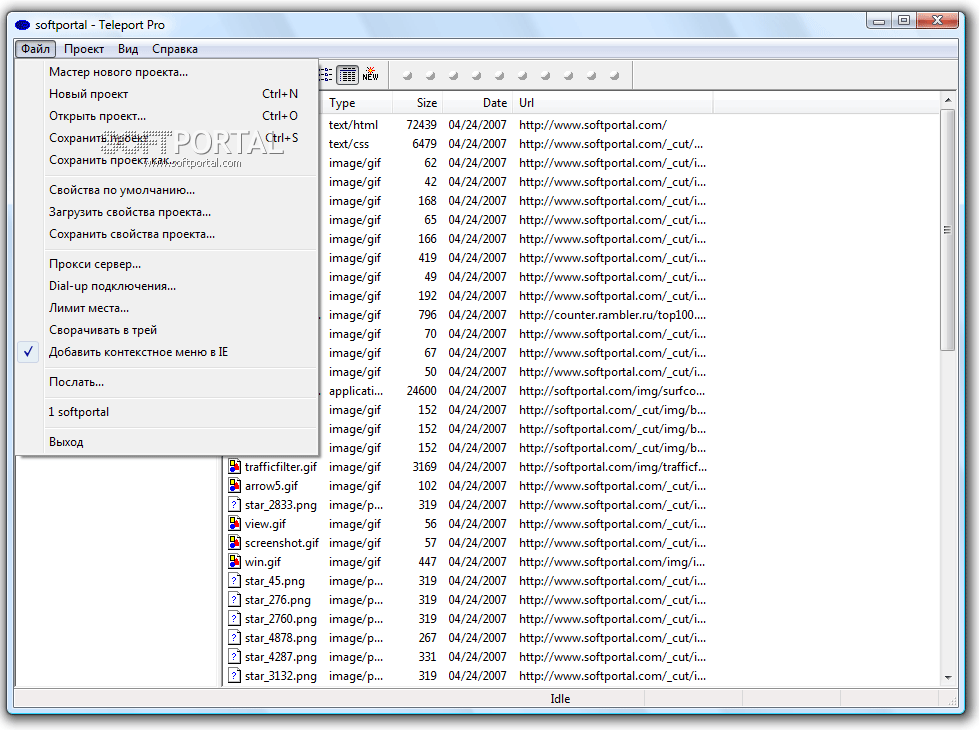Viewport: 979px width, 730px height.
Task: Click the file list scrollbar down arrow
Action: tap(948, 678)
